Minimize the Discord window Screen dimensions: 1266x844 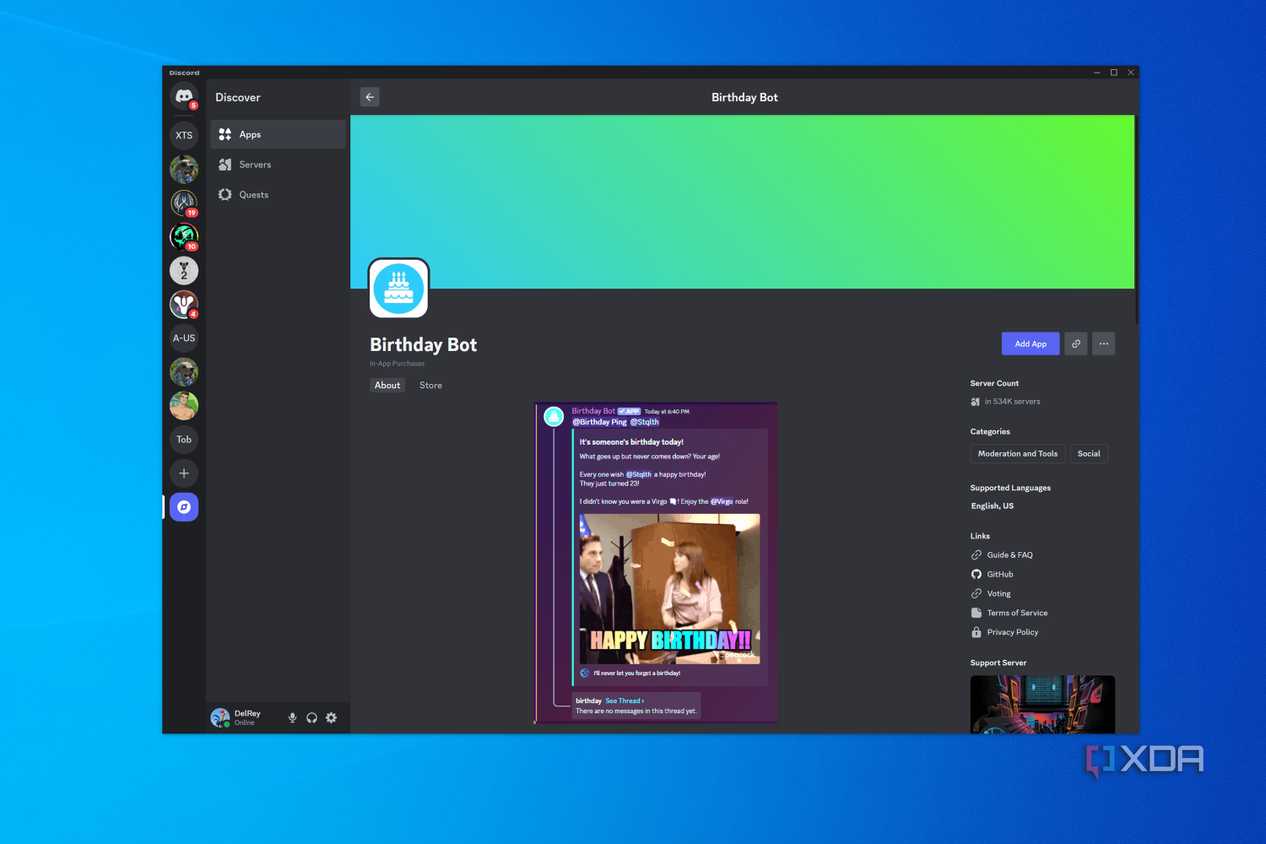pos(1097,72)
